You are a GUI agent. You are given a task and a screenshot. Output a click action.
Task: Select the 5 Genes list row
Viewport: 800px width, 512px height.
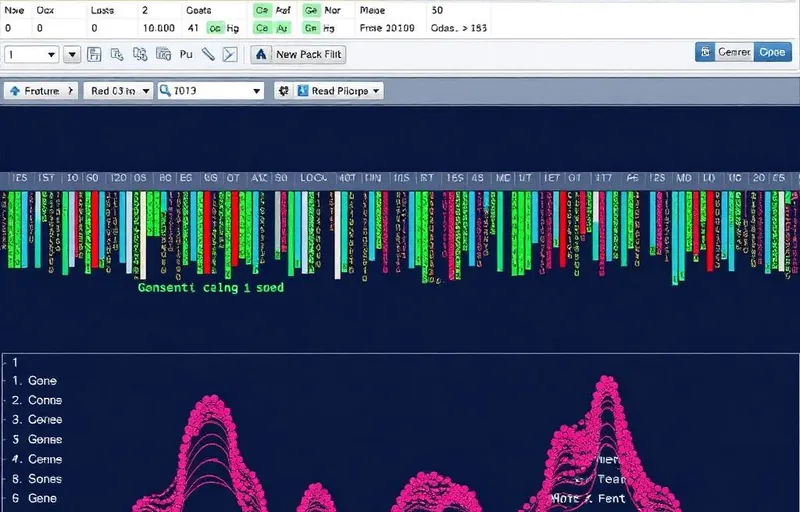point(37,439)
